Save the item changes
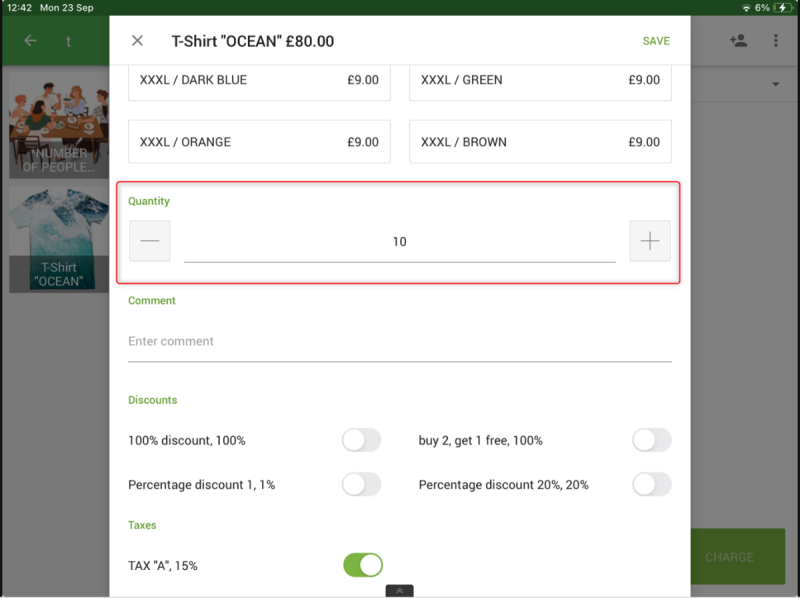 coord(656,41)
